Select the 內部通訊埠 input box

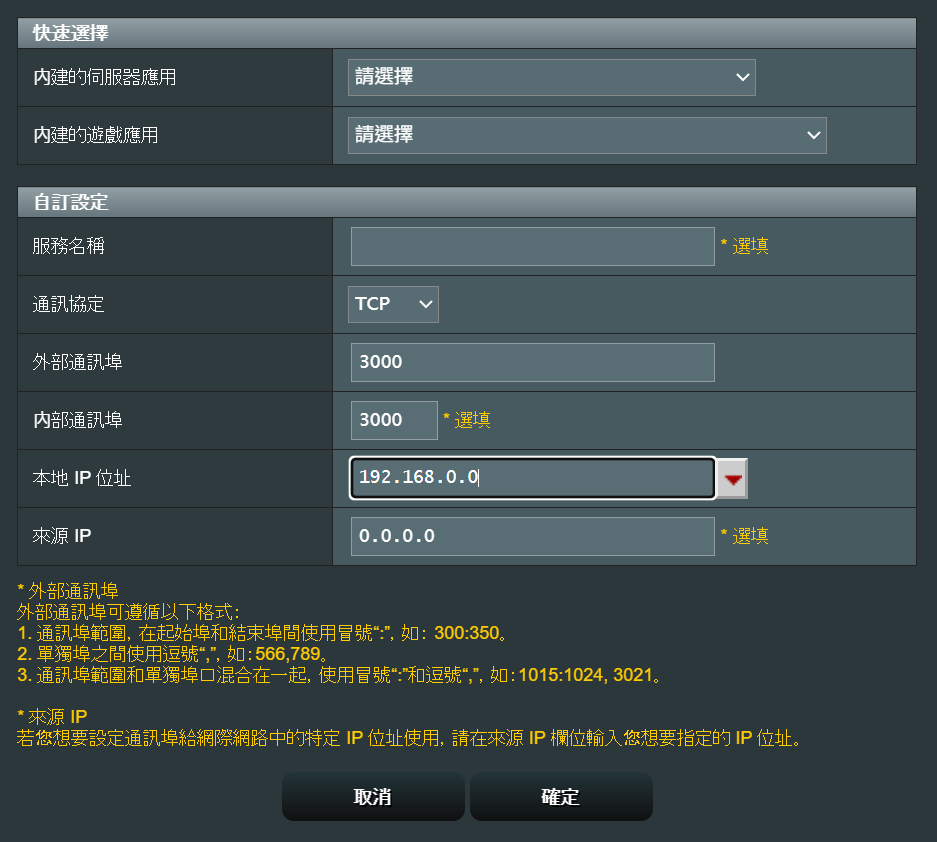click(x=394, y=420)
